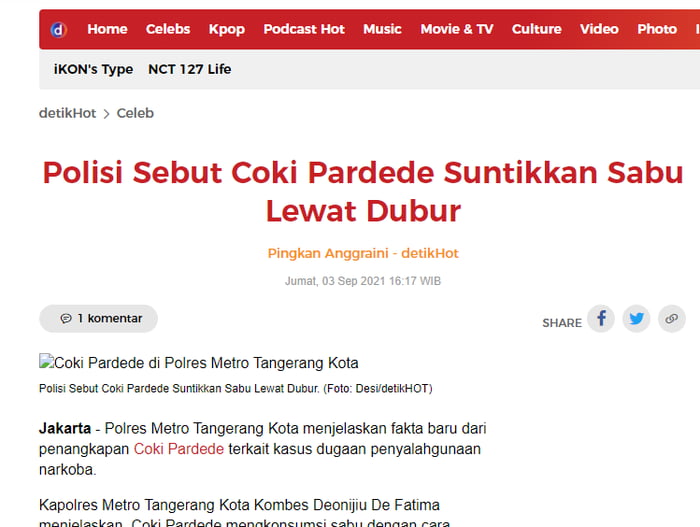Open Celebs menu item

pos(167,29)
